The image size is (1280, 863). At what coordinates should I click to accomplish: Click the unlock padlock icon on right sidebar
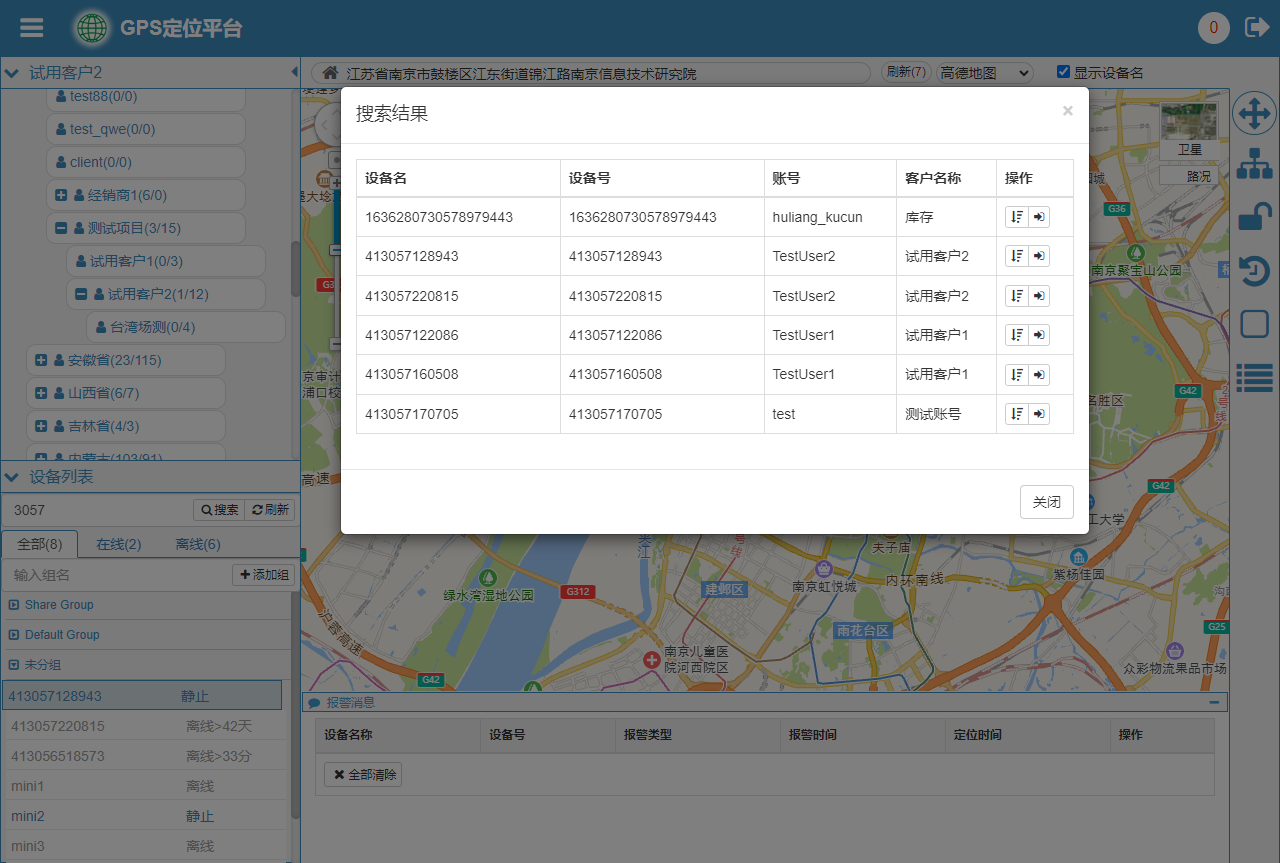click(1254, 217)
